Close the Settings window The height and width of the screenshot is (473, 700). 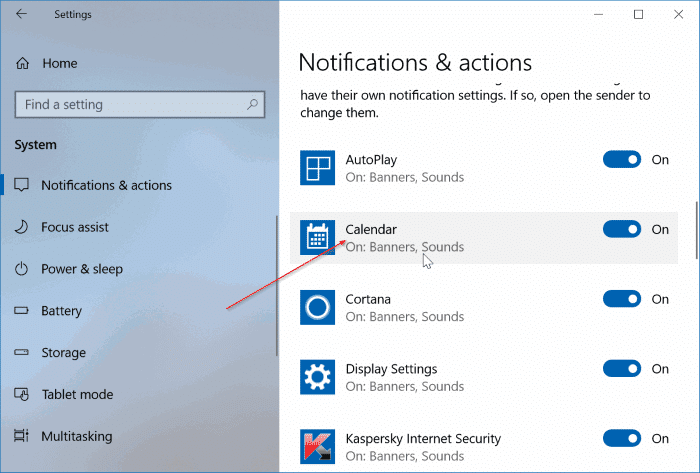pos(679,14)
